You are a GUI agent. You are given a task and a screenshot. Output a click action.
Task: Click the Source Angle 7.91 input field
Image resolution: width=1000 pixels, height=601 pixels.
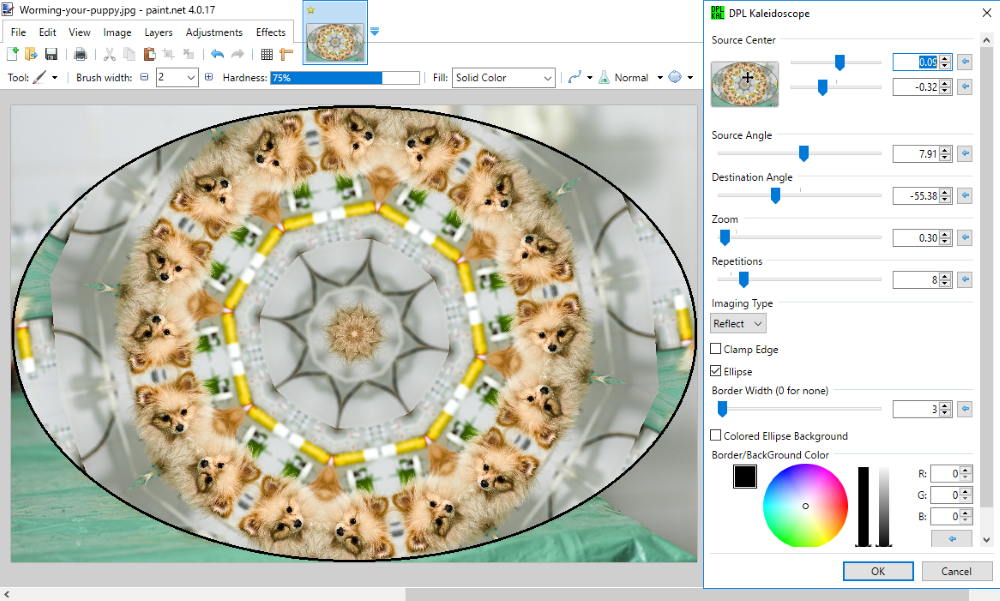916,154
